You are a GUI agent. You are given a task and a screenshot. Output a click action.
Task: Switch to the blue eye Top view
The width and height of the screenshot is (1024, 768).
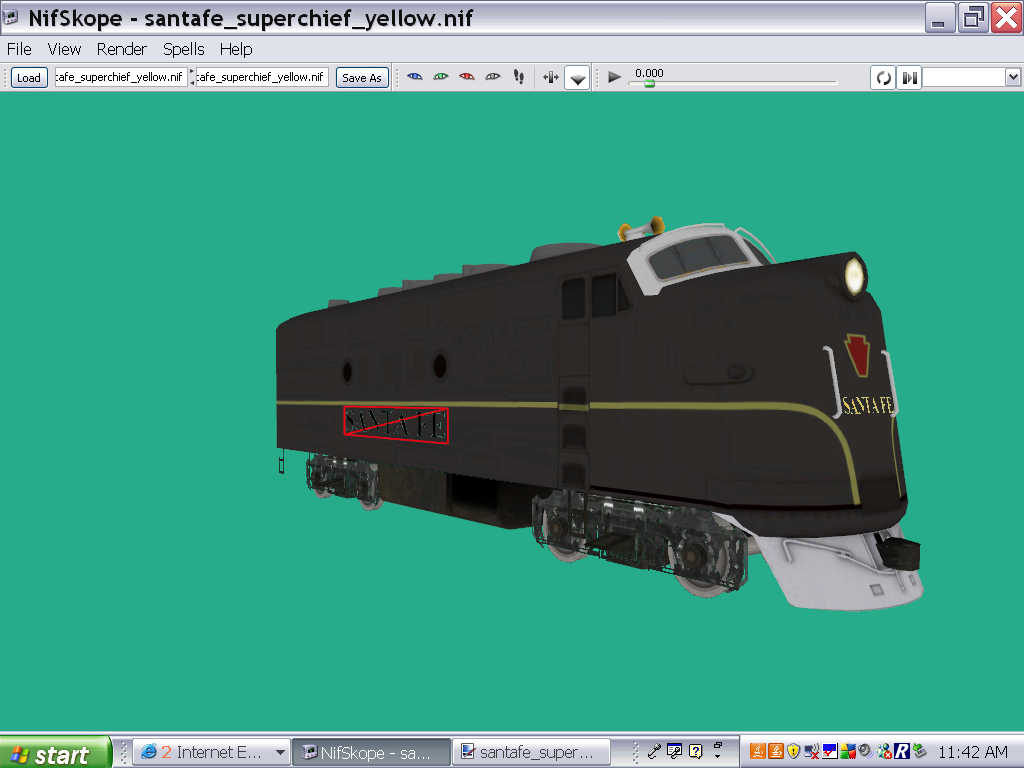click(x=415, y=77)
